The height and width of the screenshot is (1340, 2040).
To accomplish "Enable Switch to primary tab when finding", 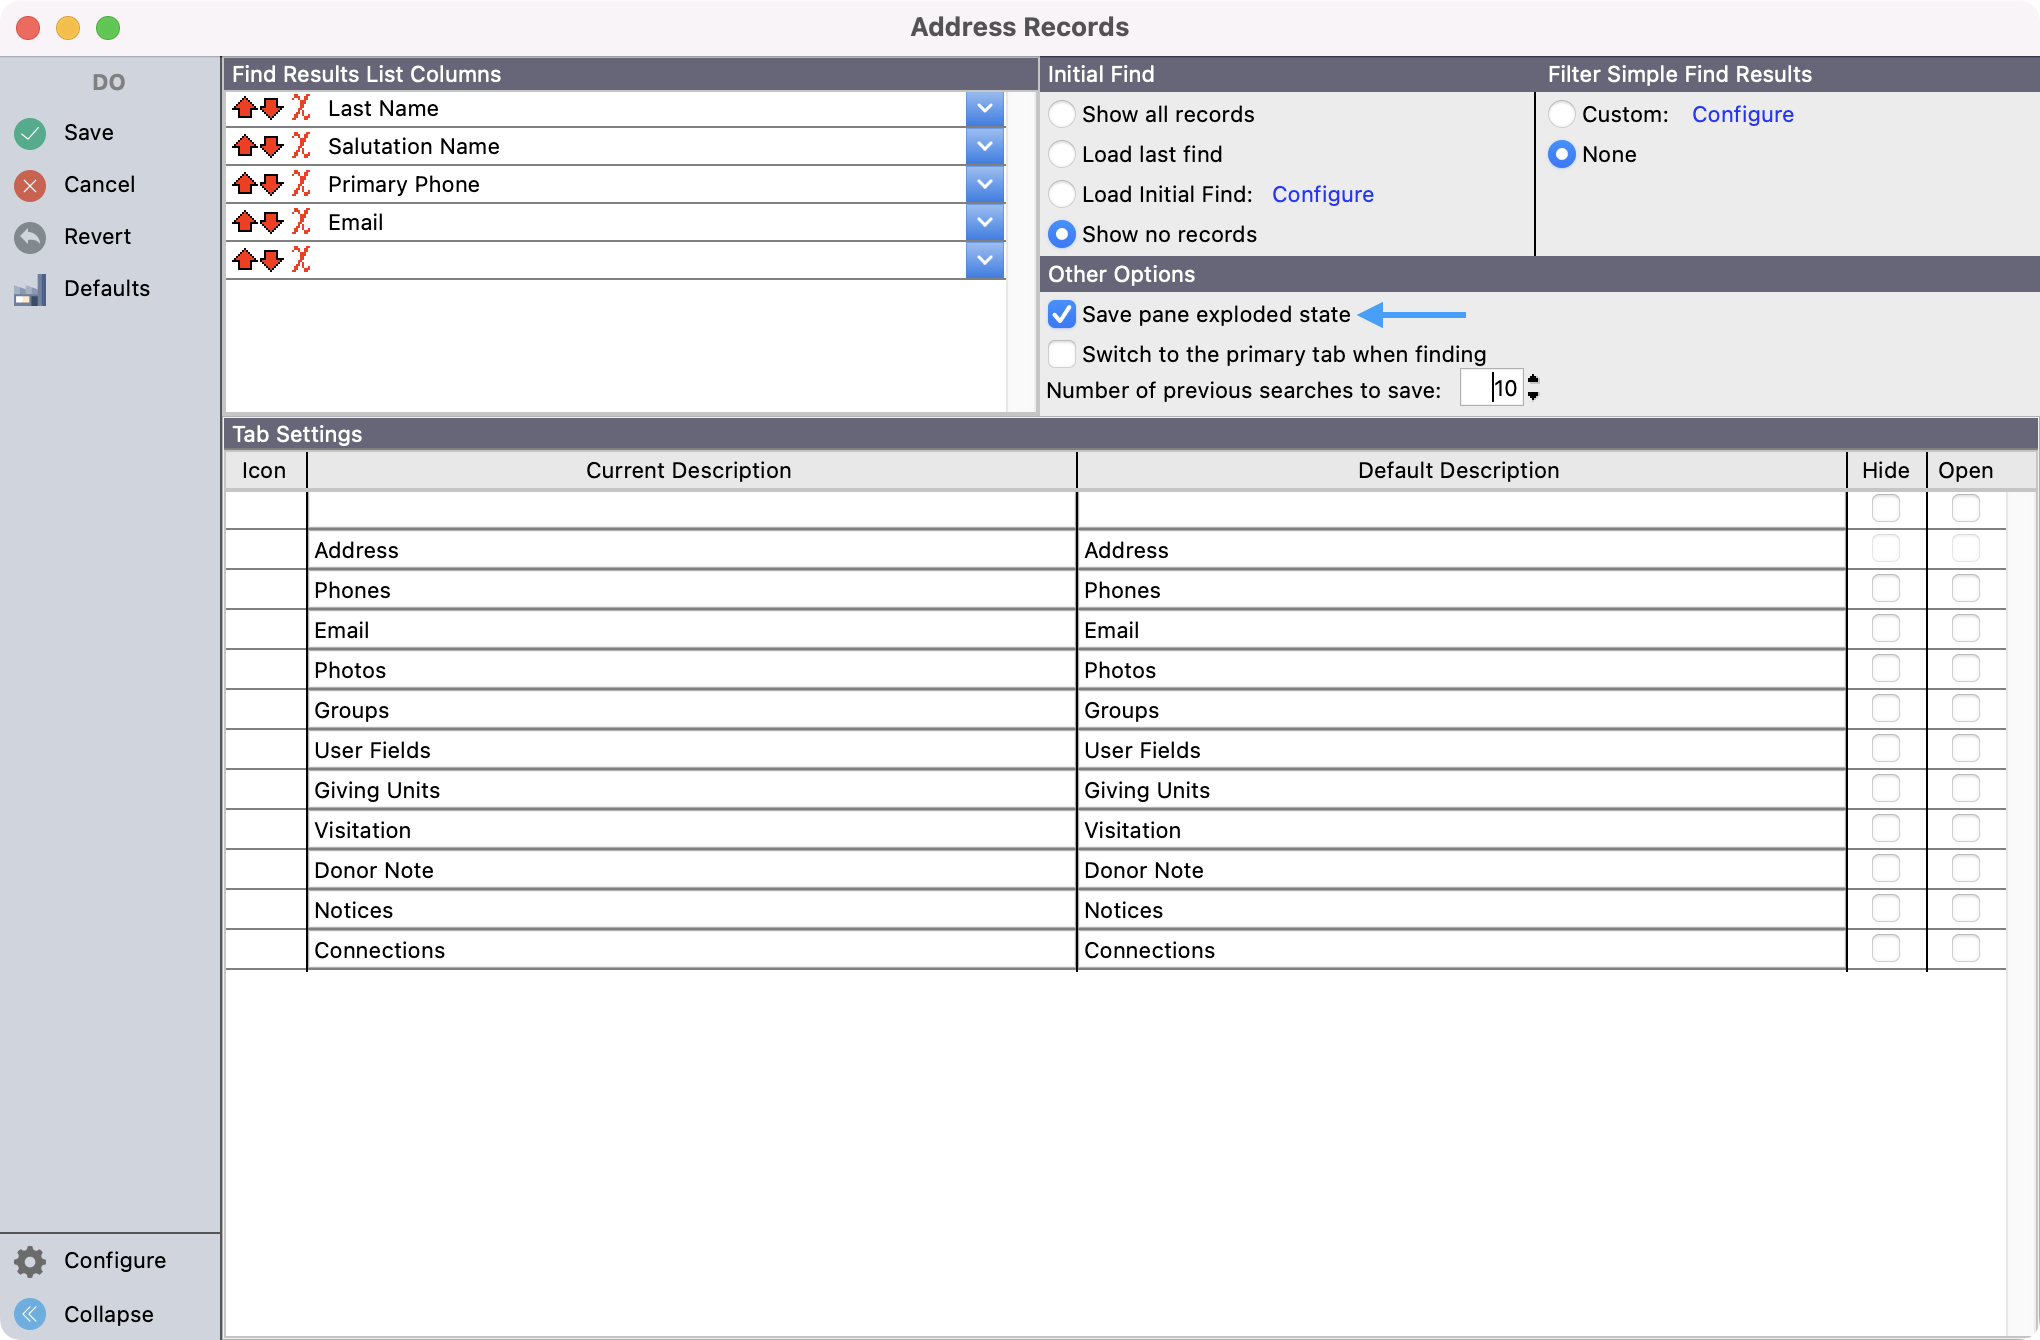I will 1062,354.
